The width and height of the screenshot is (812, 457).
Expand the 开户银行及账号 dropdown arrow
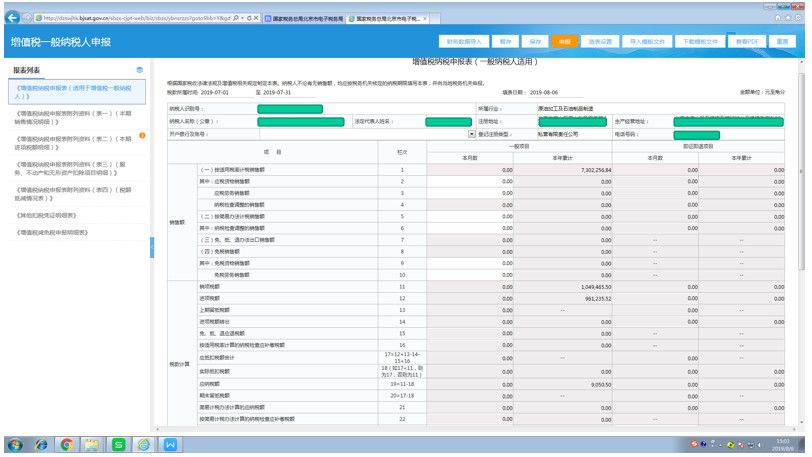[472, 134]
